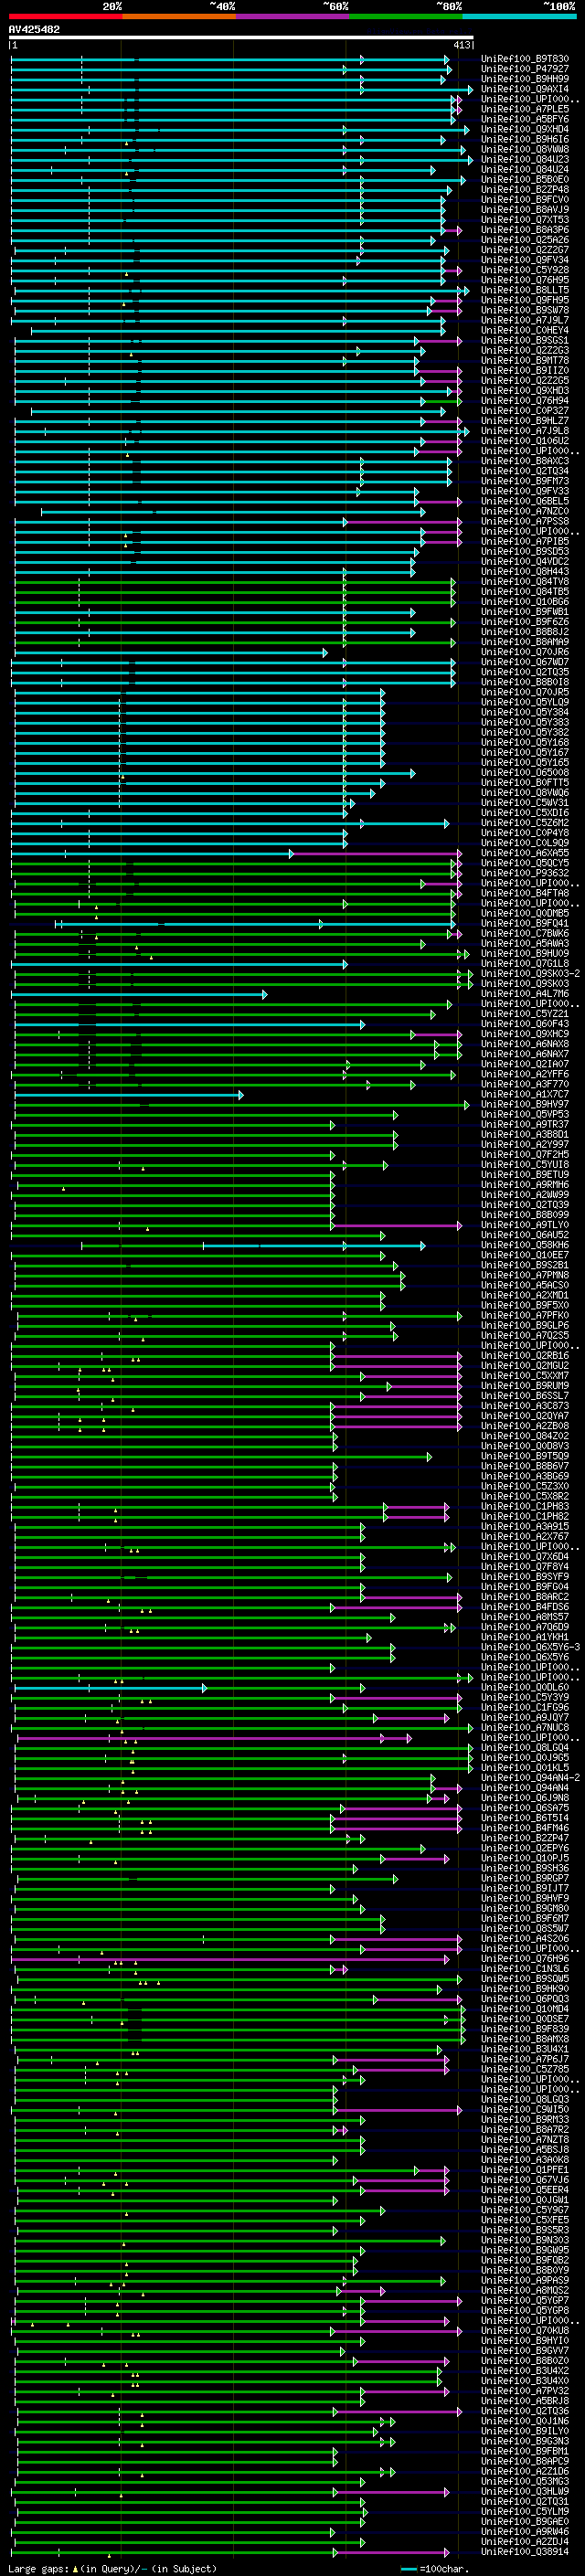Select the UniRef100_B3U4X1 label
This screenshot has width=585, height=2576.
tap(525, 2049)
